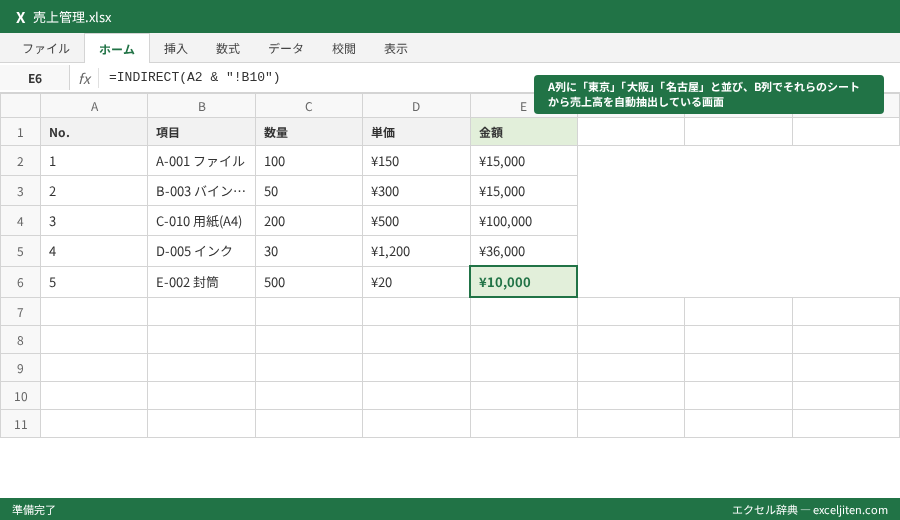Select the ホーム tab
Image resolution: width=900 pixels, height=520 pixels.
pos(117,49)
